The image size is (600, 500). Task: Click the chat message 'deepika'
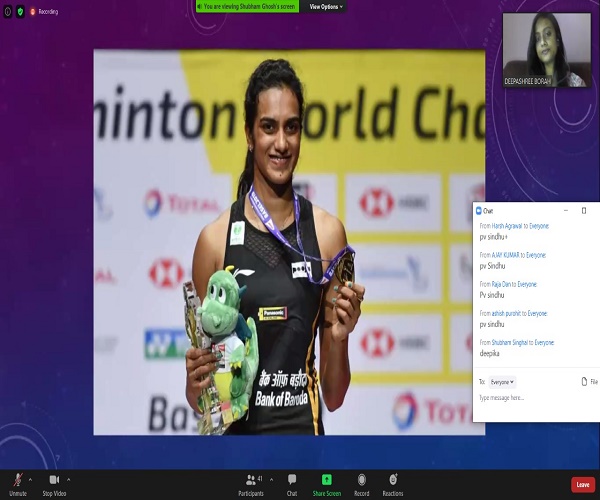point(489,353)
